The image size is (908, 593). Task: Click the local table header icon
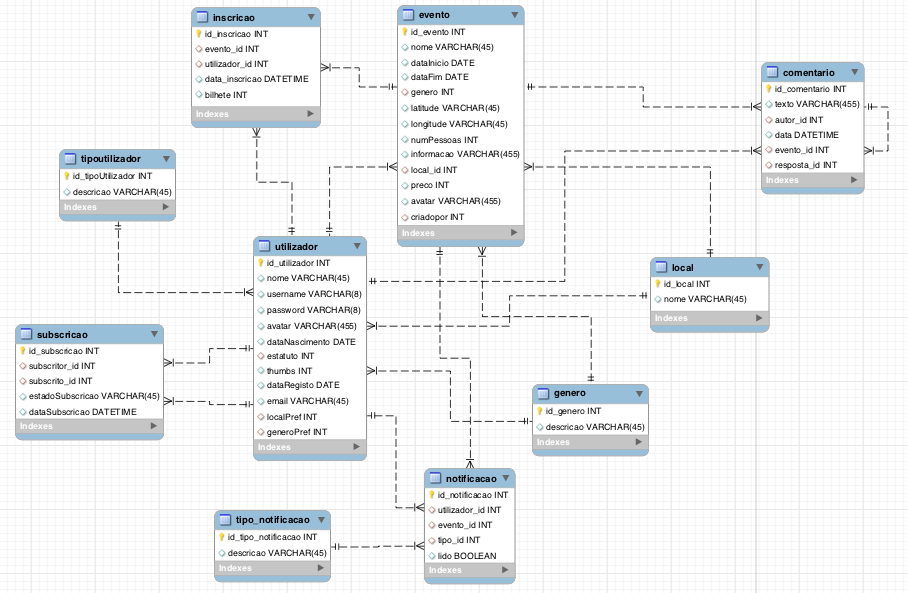pyautogui.click(x=661, y=268)
